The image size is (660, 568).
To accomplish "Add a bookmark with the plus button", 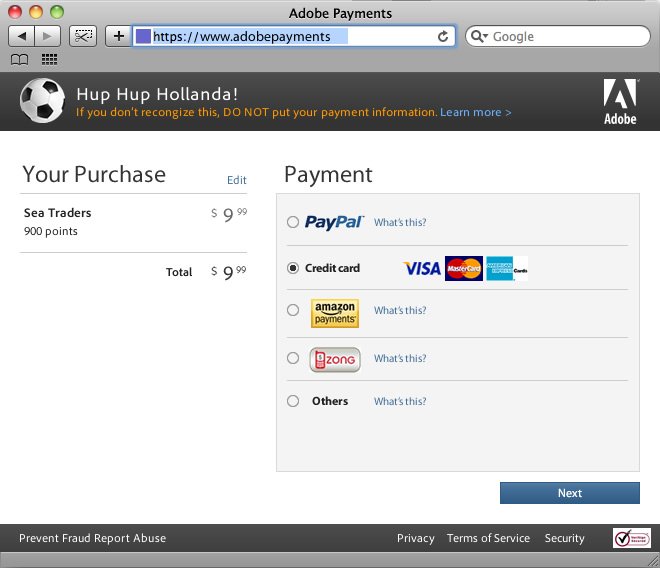I will 119,36.
